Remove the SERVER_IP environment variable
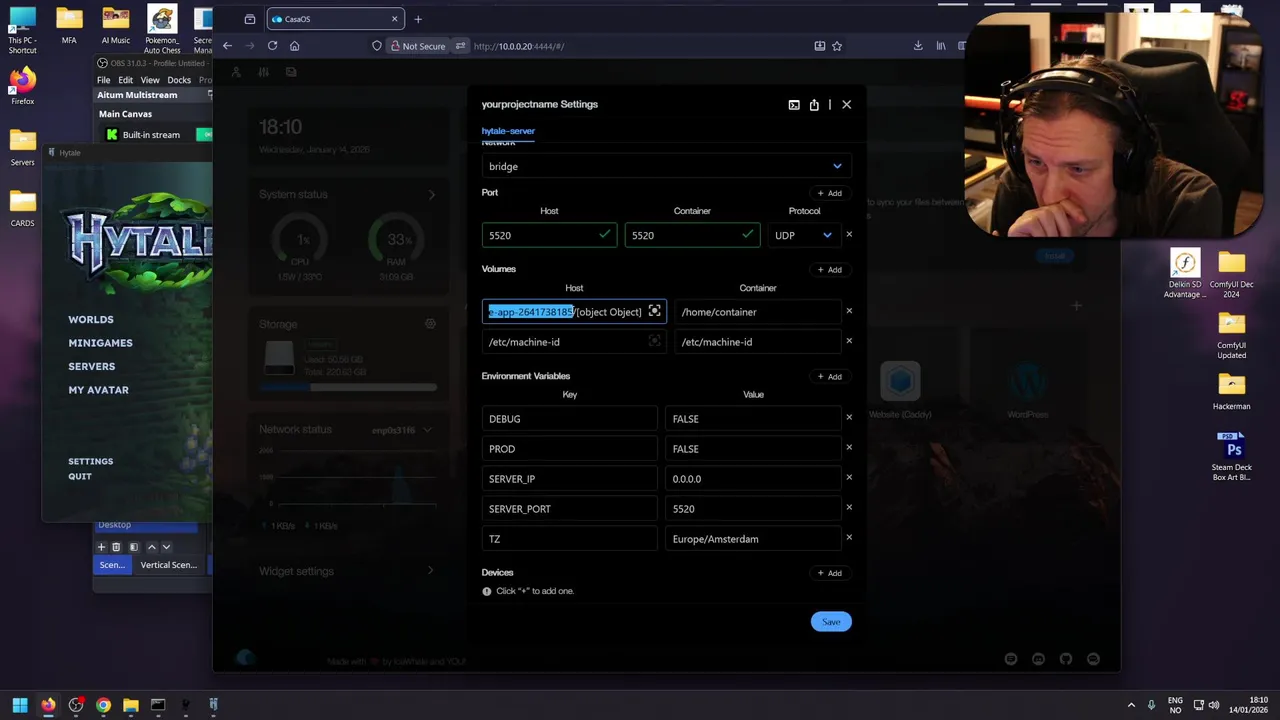Screen dimensions: 1280x720 click(x=849, y=478)
